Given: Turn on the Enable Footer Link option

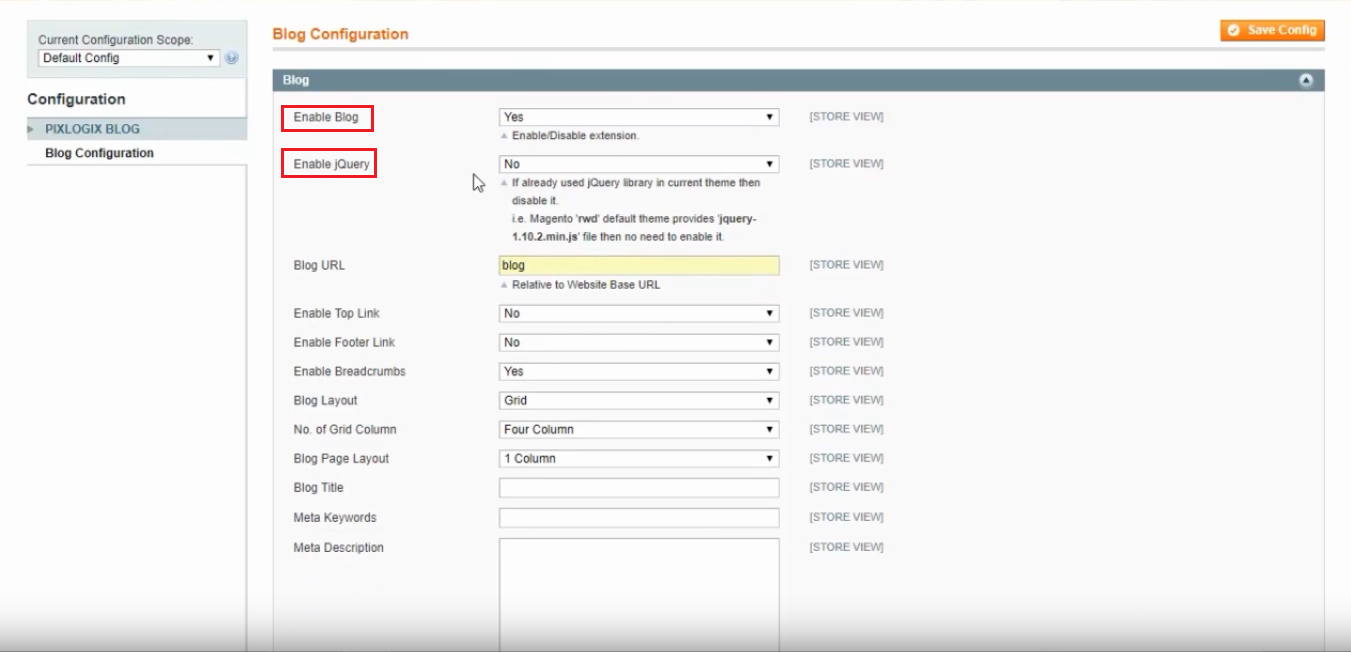Looking at the screenshot, I should click(x=637, y=341).
